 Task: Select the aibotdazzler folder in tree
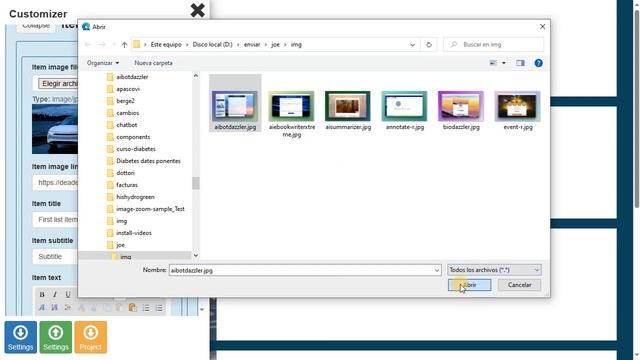132,77
